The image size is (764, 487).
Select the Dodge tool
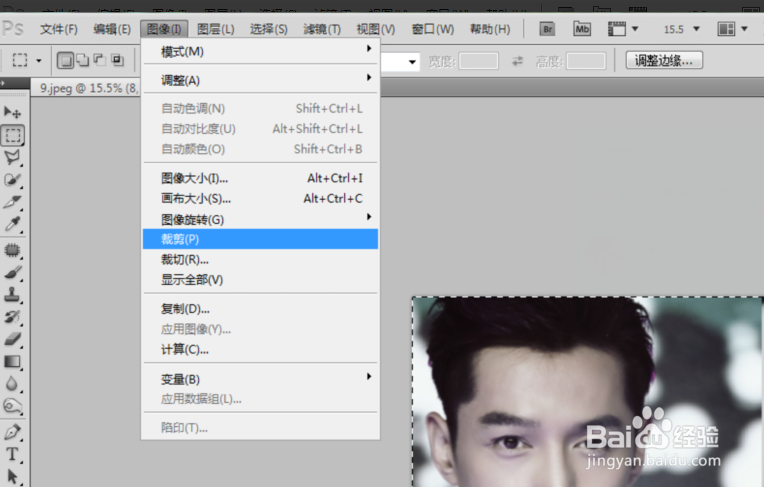pos(12,406)
